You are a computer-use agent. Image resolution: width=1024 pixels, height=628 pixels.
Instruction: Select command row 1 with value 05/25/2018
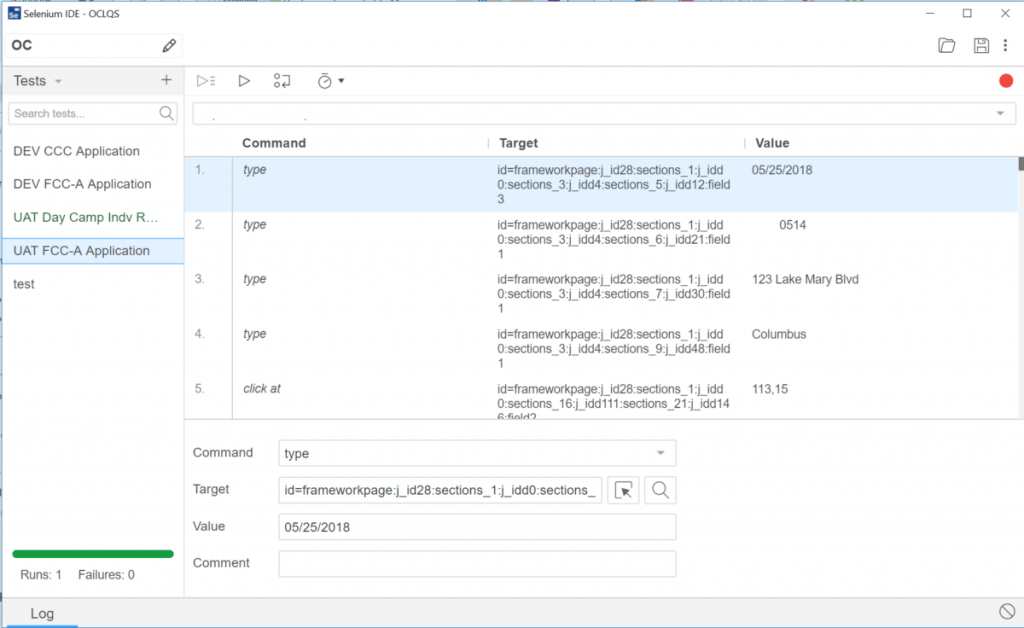coord(601,184)
